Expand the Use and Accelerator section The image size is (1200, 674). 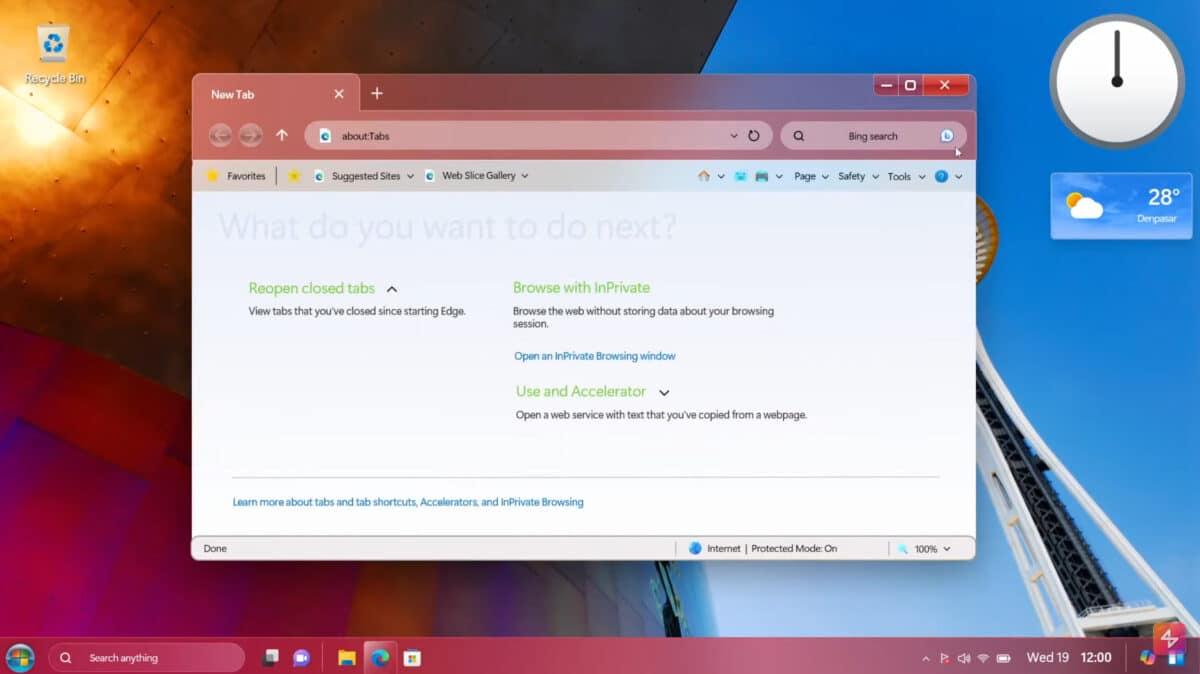point(664,391)
